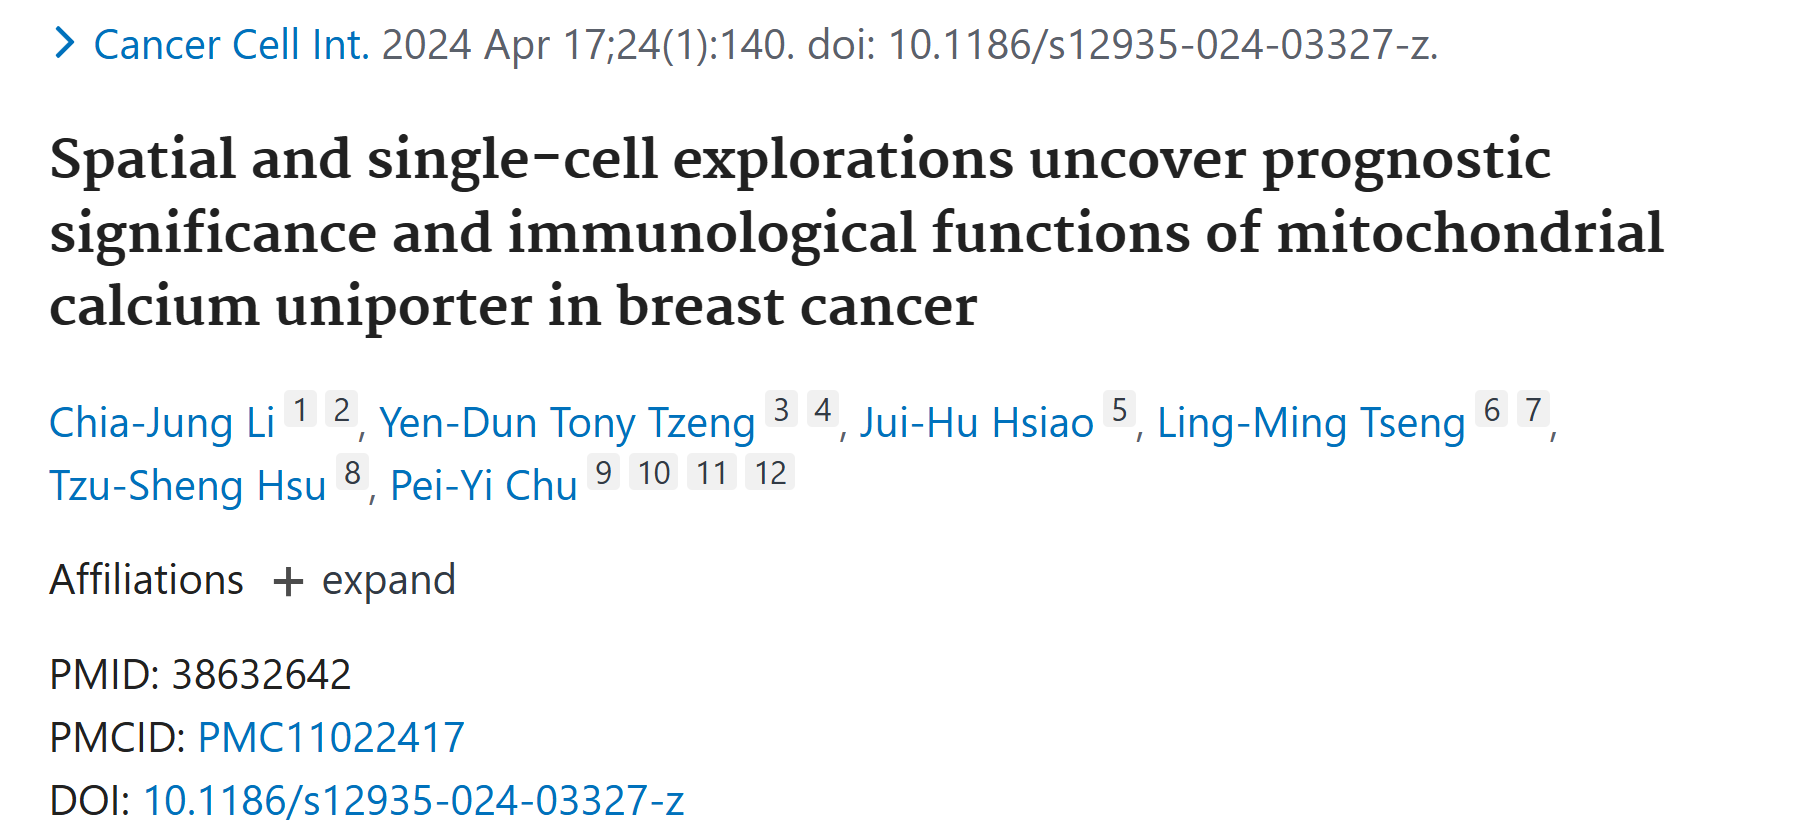Follow the DOI 10.1186/s12935-024-03327-z link
The height and width of the screenshot is (837, 1797).
414,801
